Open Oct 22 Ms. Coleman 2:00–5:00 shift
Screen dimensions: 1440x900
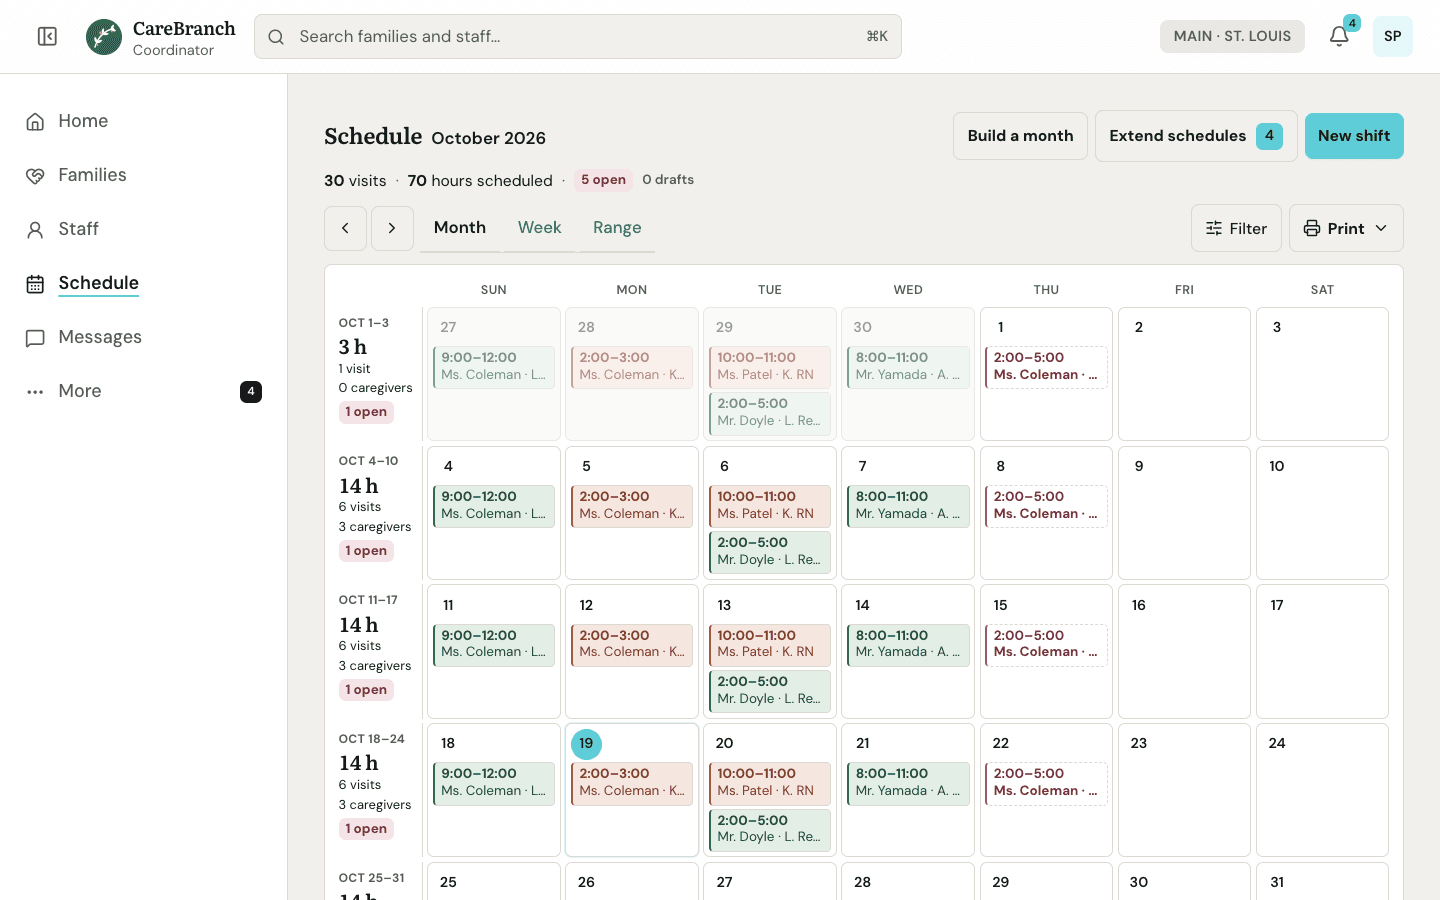(1046, 783)
